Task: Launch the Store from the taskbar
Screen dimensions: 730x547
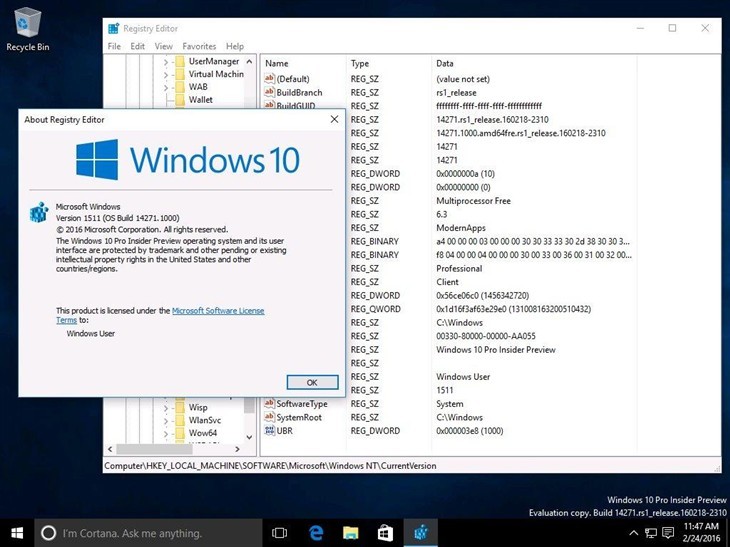Action: 384,533
